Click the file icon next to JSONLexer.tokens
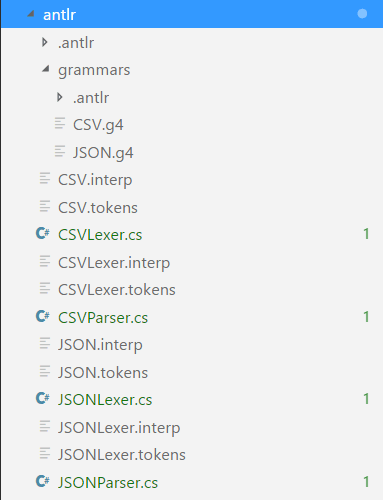 (45, 453)
